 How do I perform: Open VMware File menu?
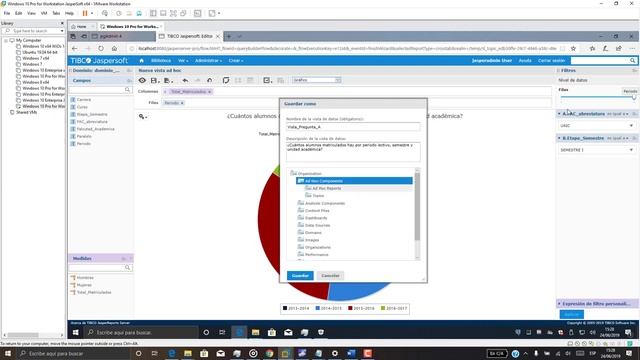[7, 13]
